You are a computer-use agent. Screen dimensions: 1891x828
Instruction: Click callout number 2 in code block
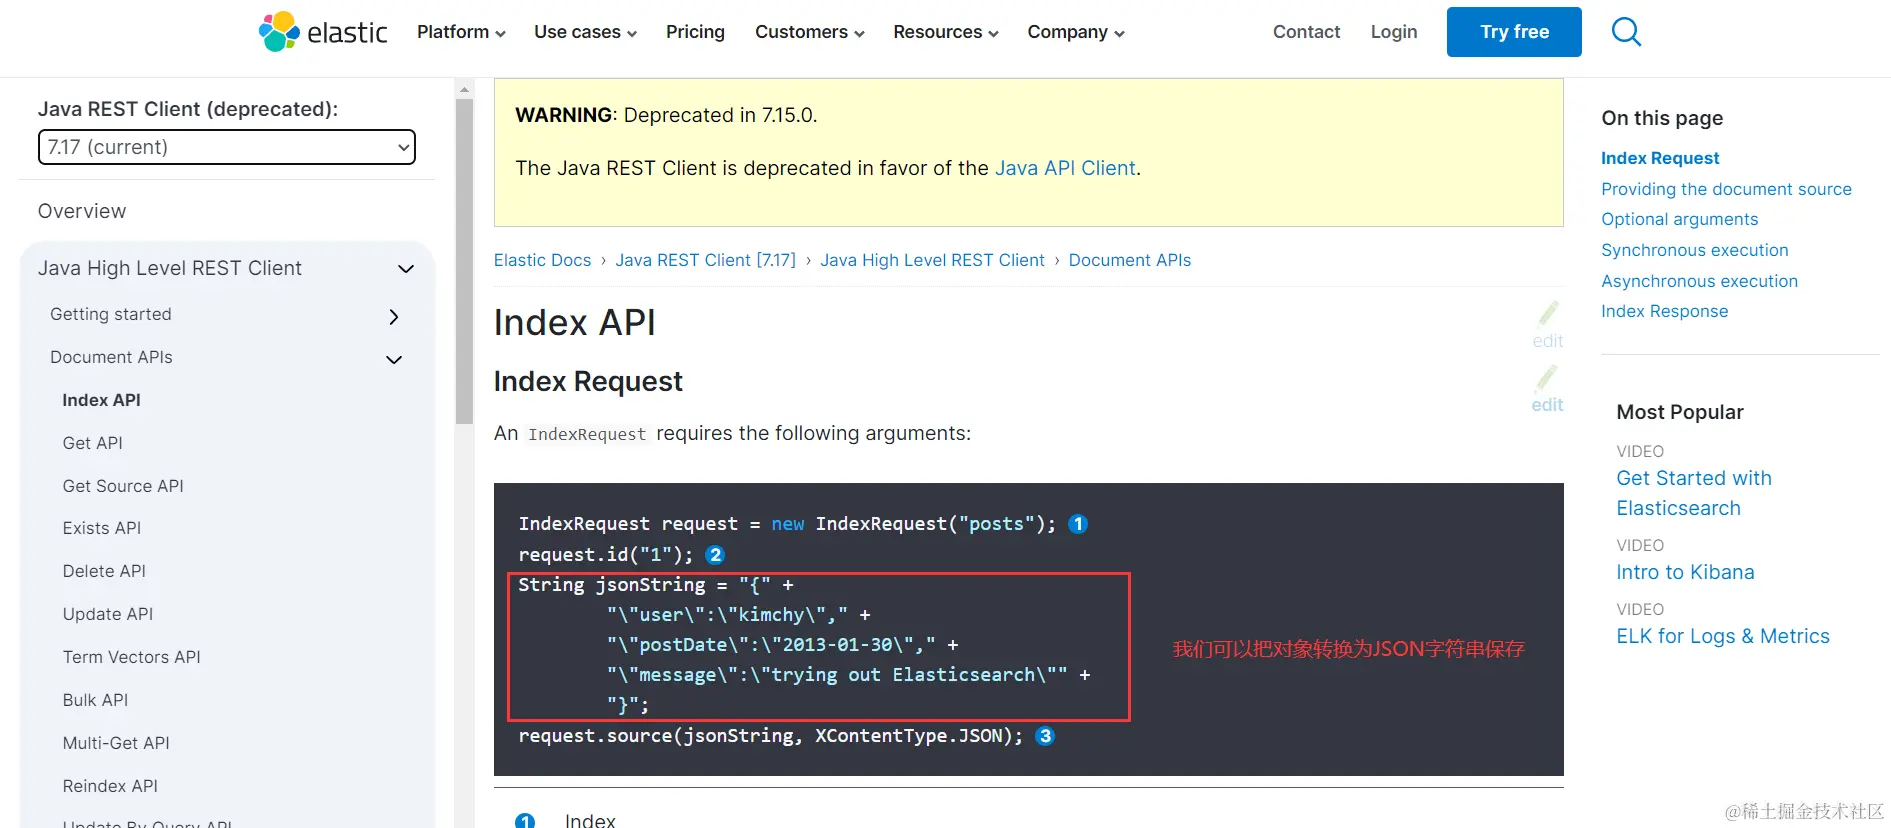click(x=715, y=555)
